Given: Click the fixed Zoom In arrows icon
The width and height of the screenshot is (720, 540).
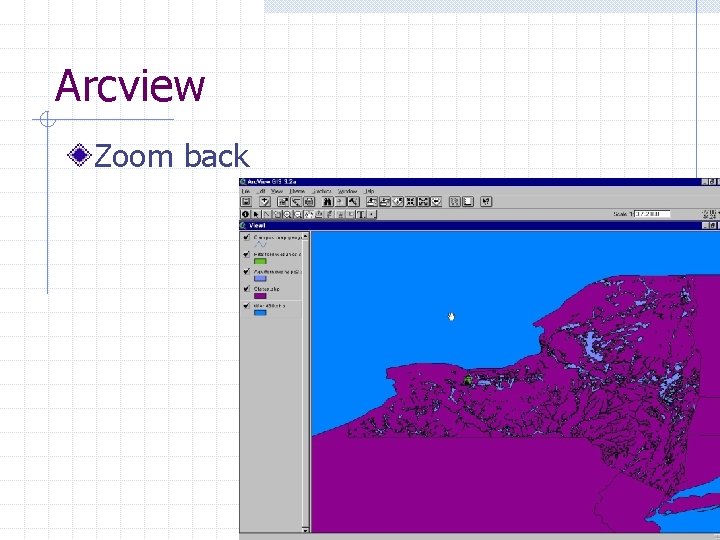Looking at the screenshot, I should [x=411, y=202].
